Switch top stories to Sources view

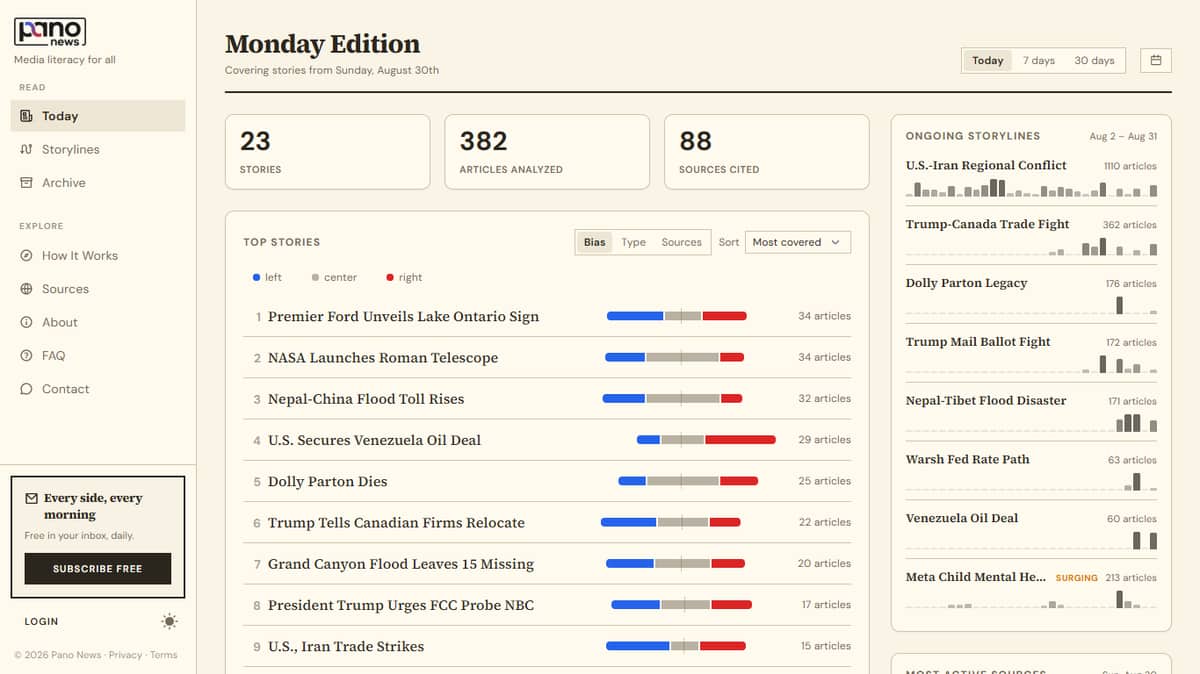pyautogui.click(x=681, y=242)
